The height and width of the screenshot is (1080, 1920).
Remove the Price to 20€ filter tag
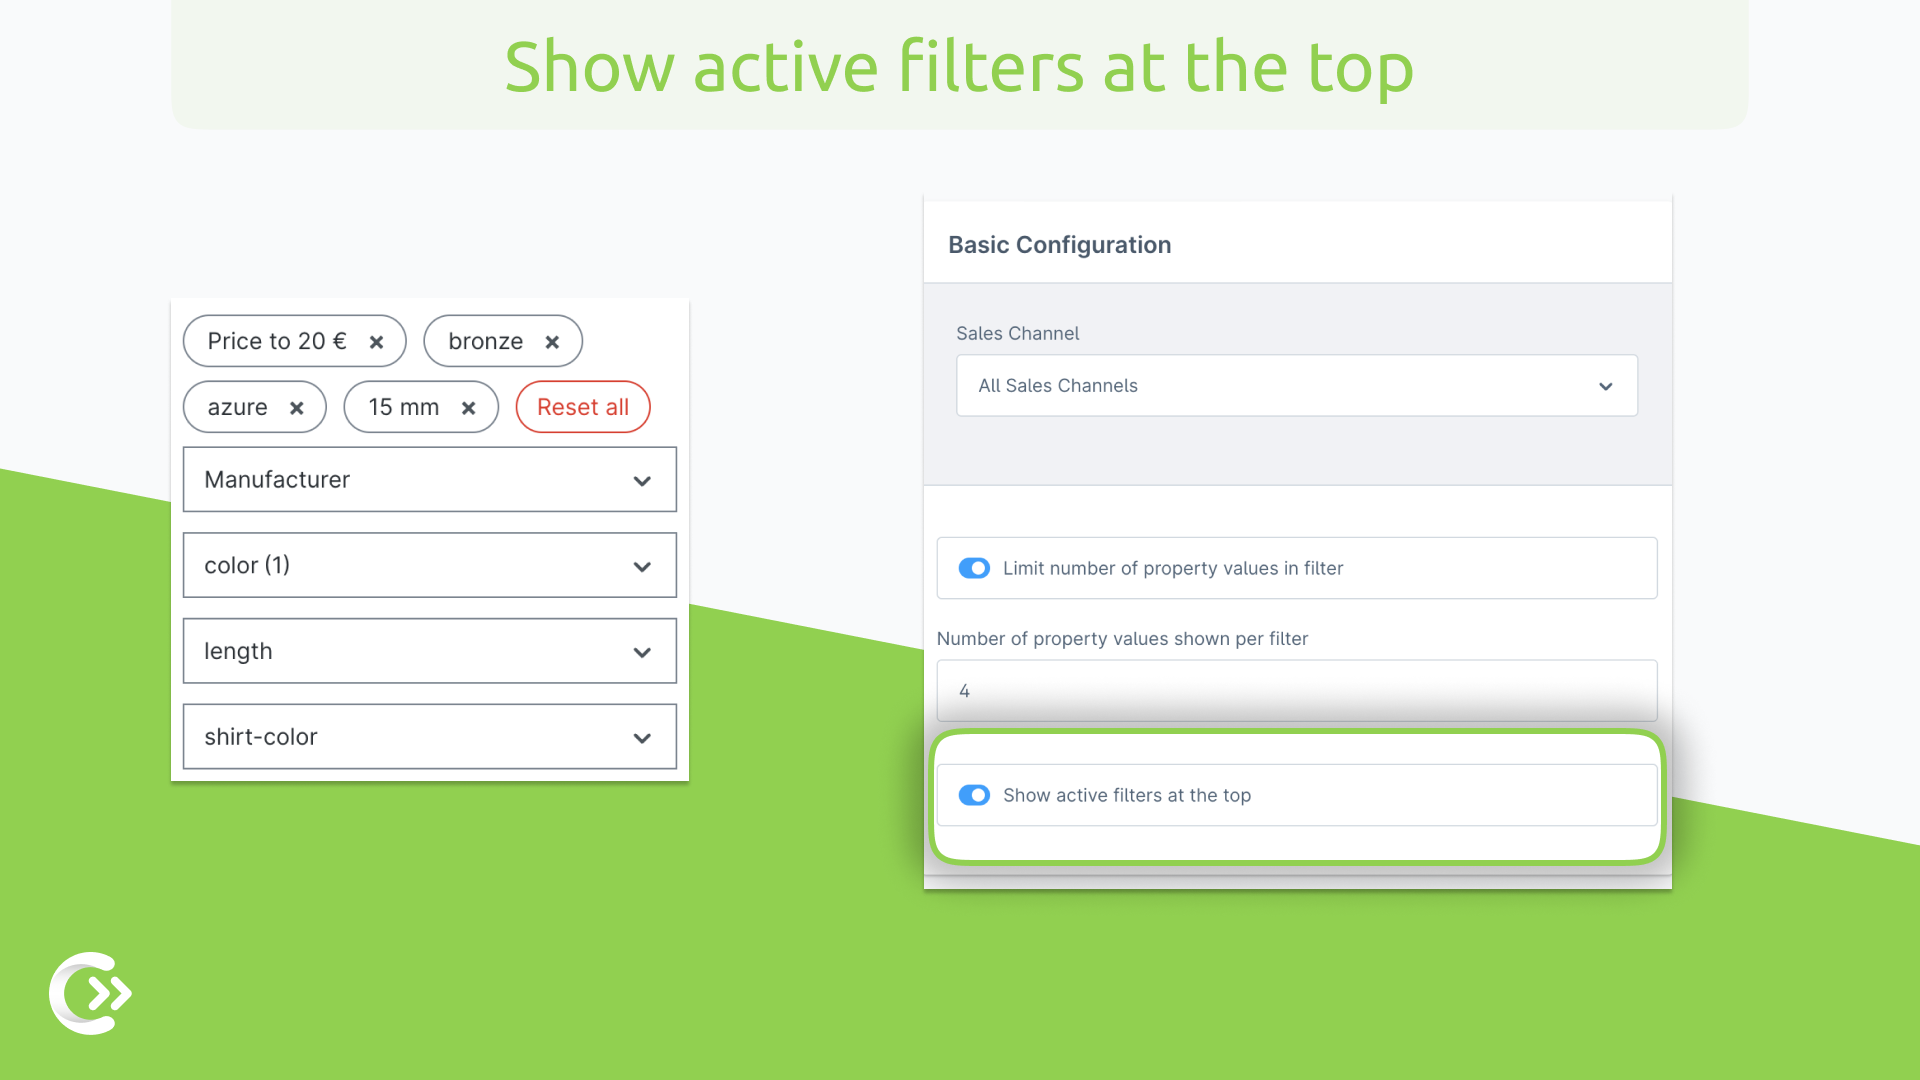point(375,340)
